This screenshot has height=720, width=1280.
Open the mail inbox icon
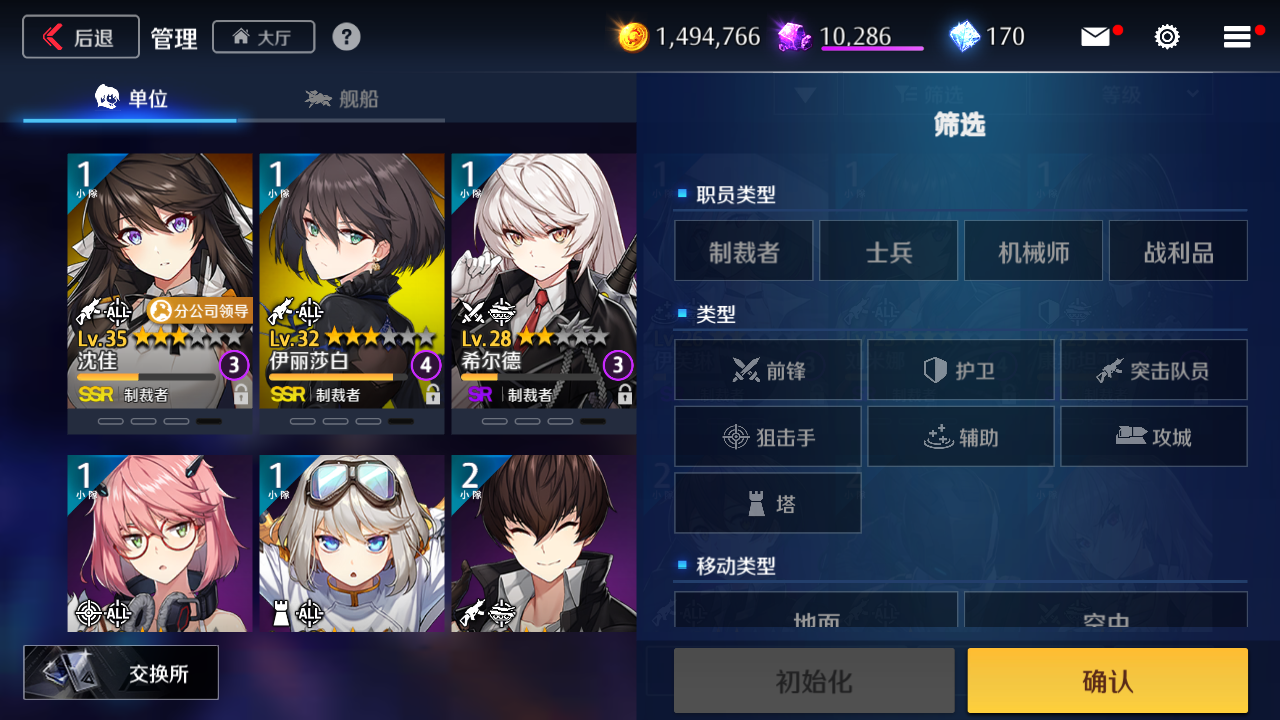coord(1096,37)
